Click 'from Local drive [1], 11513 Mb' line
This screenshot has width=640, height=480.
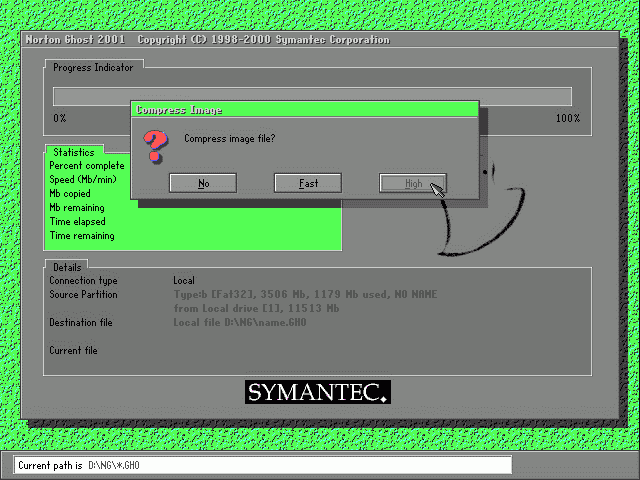pos(256,308)
